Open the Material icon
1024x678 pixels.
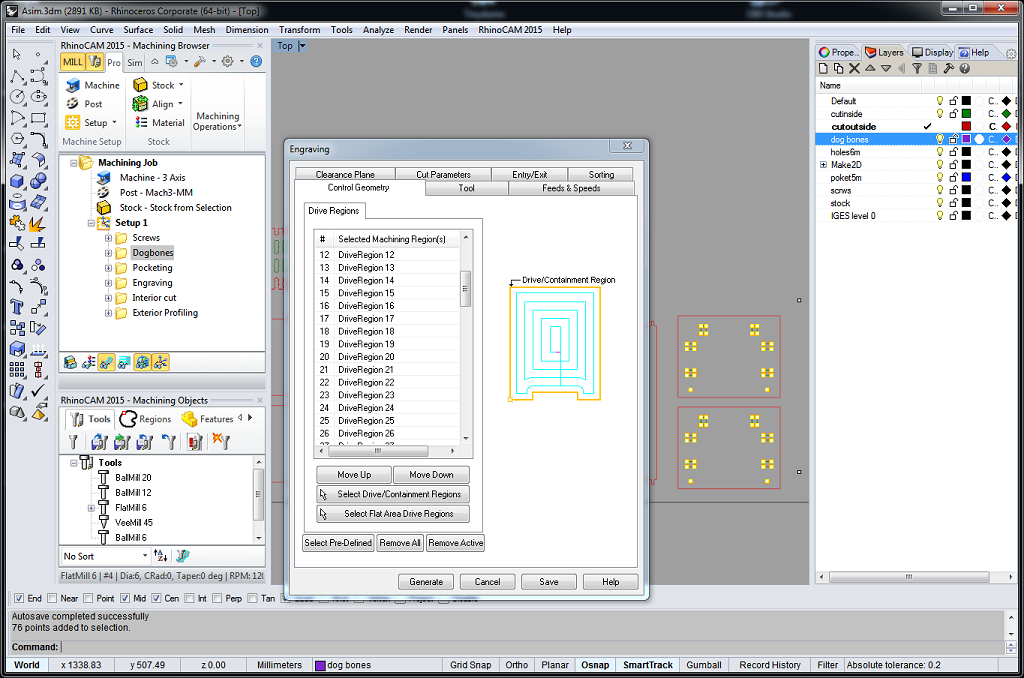[140, 122]
